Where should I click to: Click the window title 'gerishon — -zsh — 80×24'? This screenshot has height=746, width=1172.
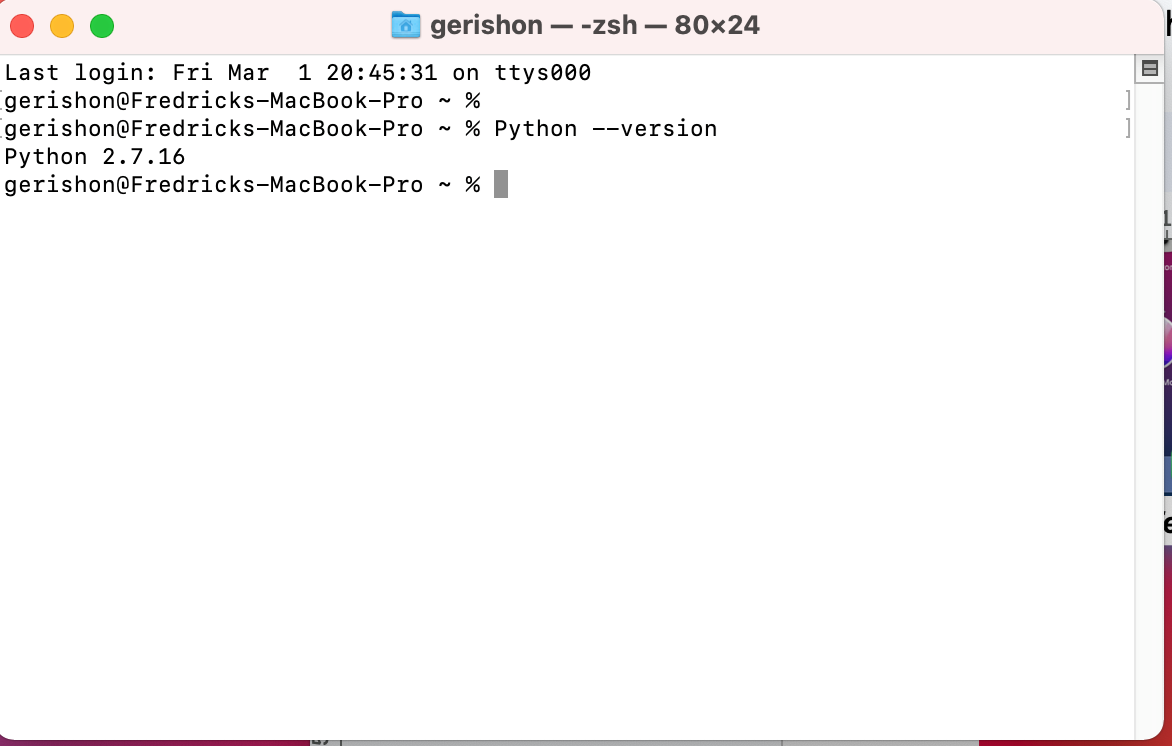coord(594,25)
